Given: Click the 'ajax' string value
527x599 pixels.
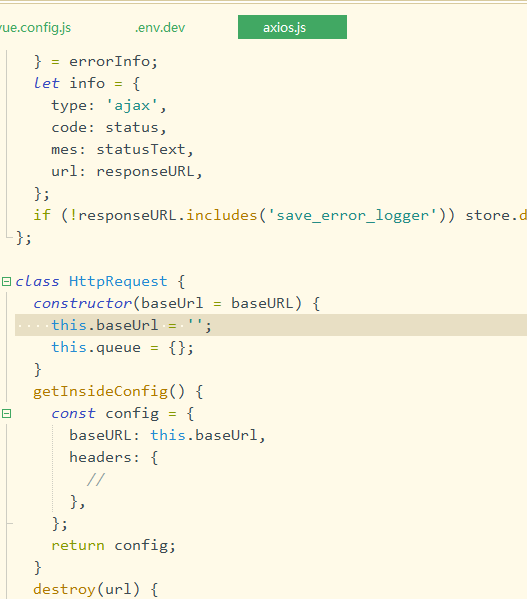Looking at the screenshot, I should [132, 105].
